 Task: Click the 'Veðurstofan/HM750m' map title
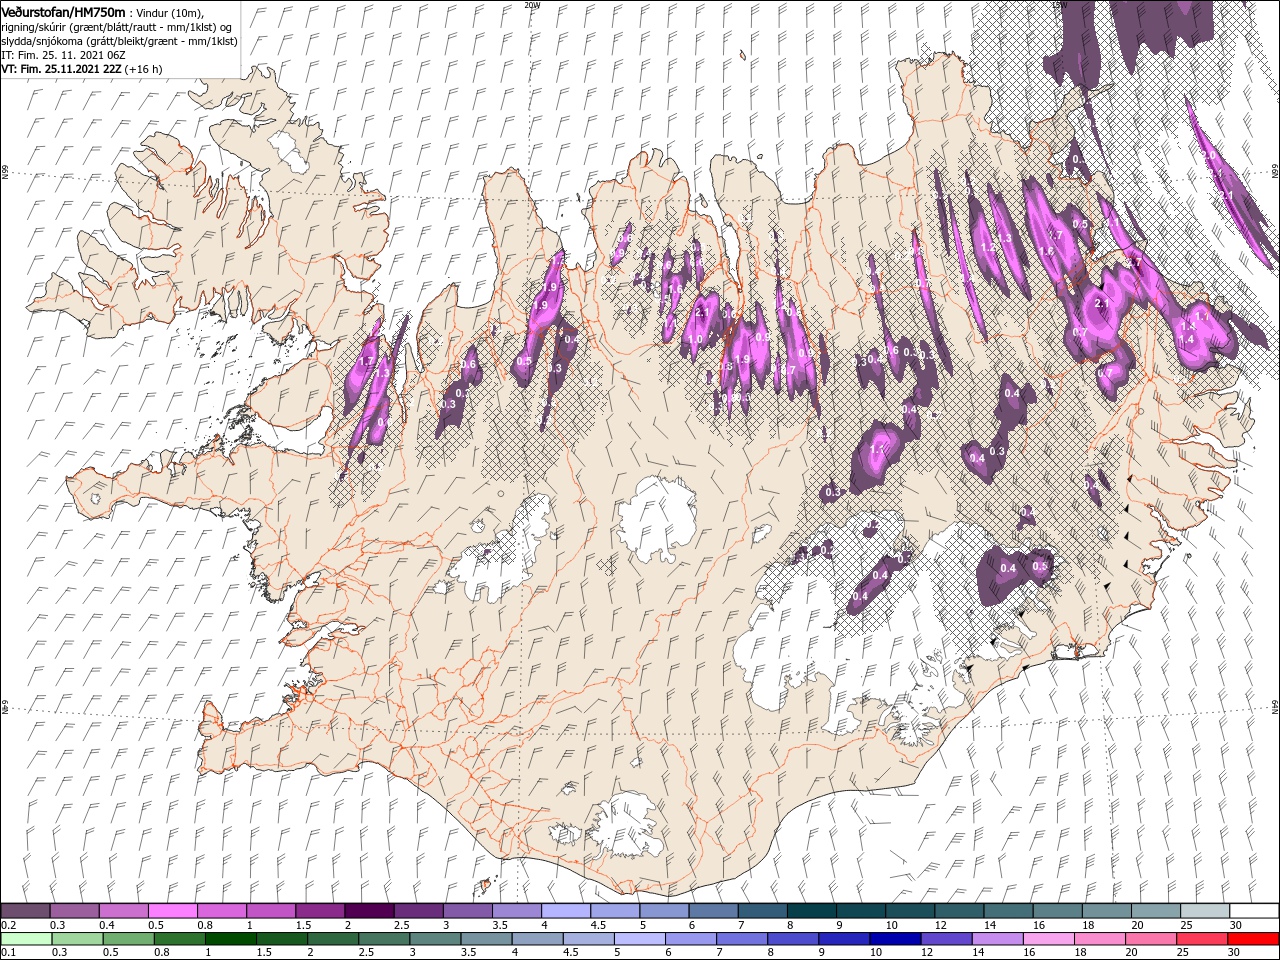click(x=63, y=12)
